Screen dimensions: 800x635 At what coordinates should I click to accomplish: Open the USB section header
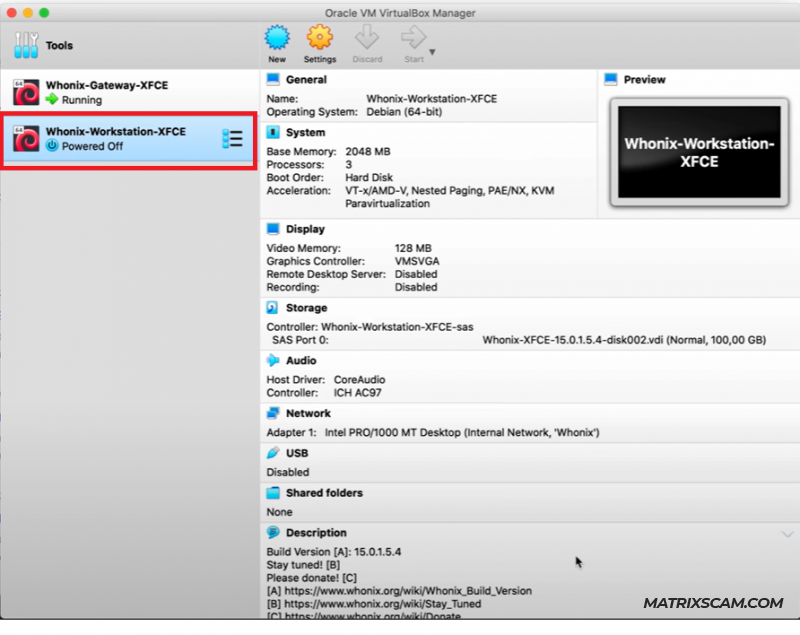point(297,453)
